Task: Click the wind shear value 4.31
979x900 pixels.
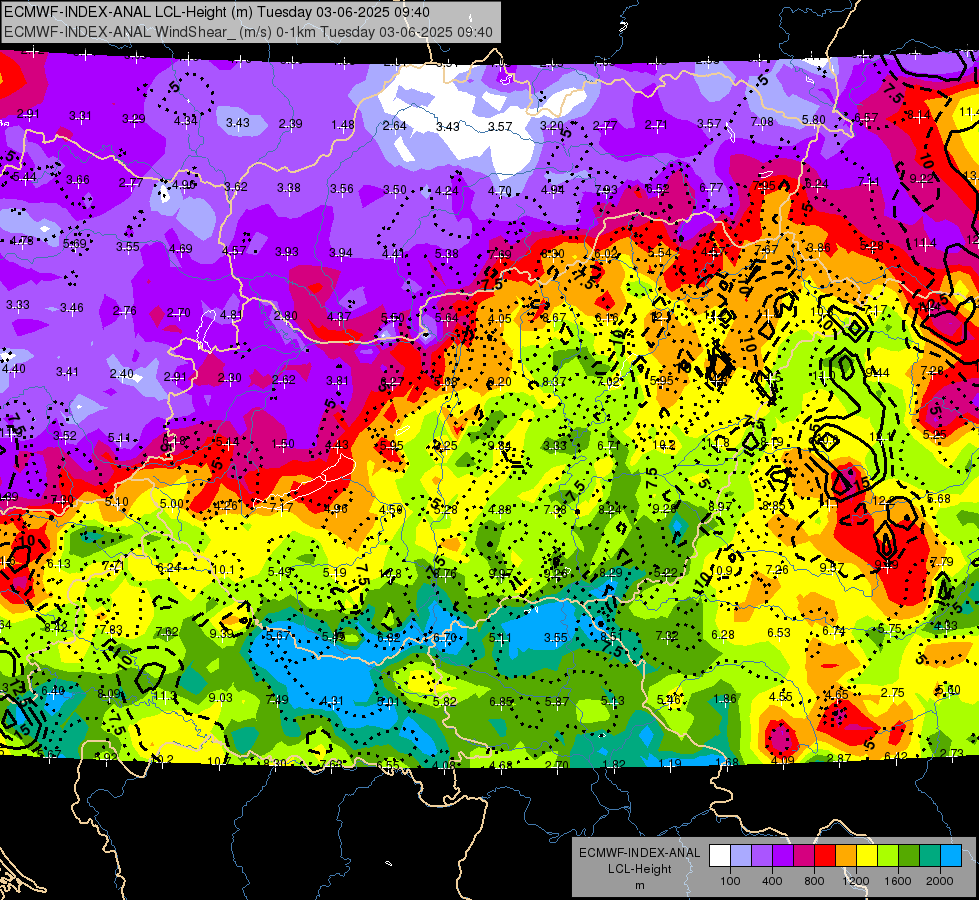Action: click(x=332, y=701)
